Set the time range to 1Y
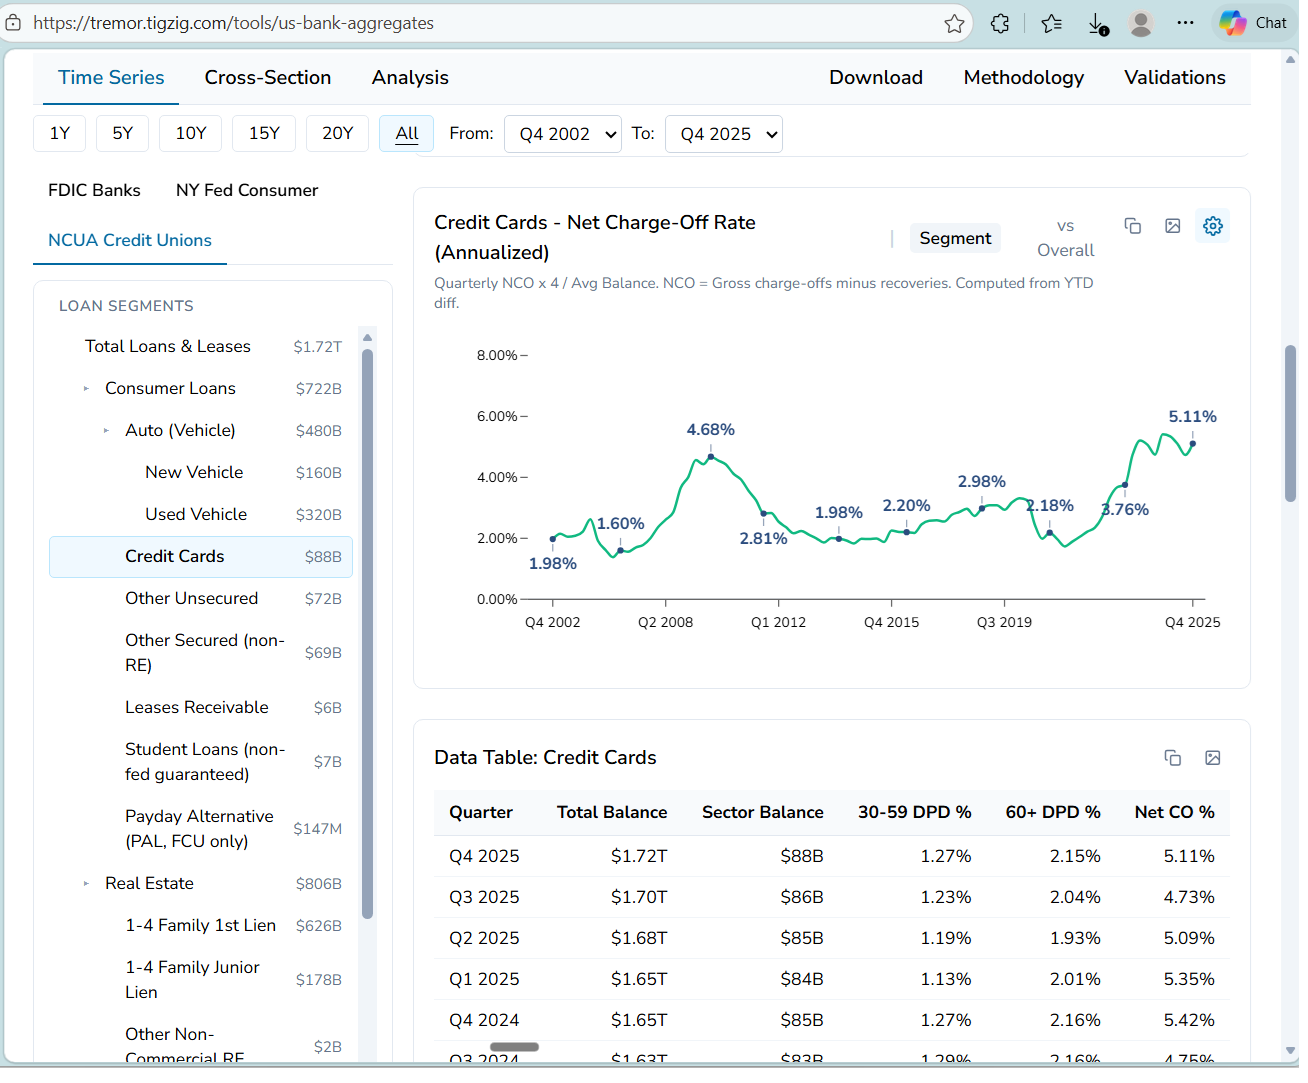Viewport: 1308px width, 1083px height. (60, 133)
